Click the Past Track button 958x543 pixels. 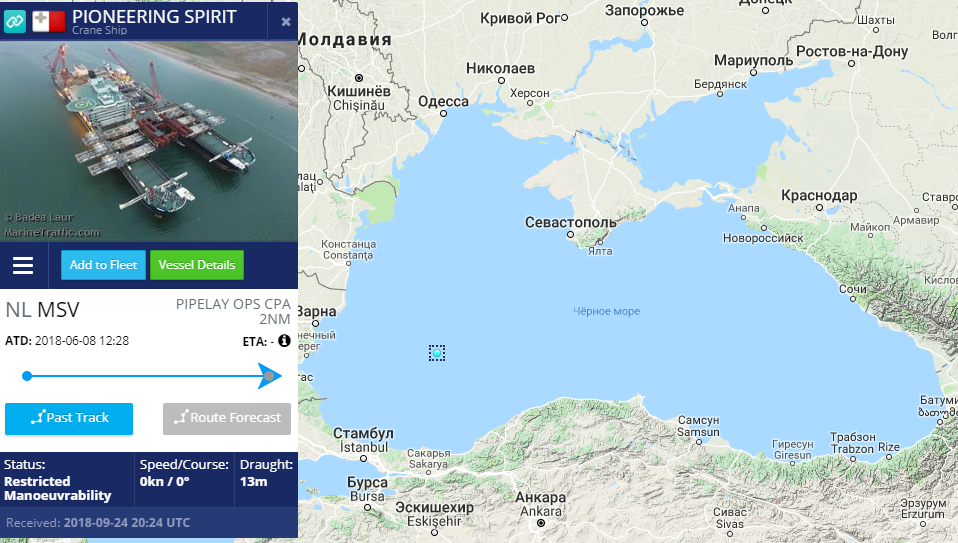pyautogui.click(x=69, y=418)
